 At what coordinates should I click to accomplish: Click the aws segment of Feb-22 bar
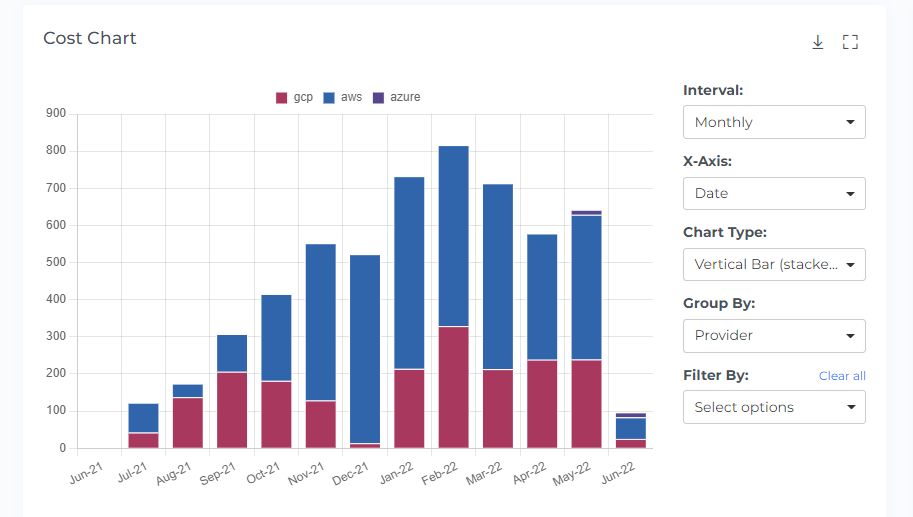pyautogui.click(x=453, y=236)
